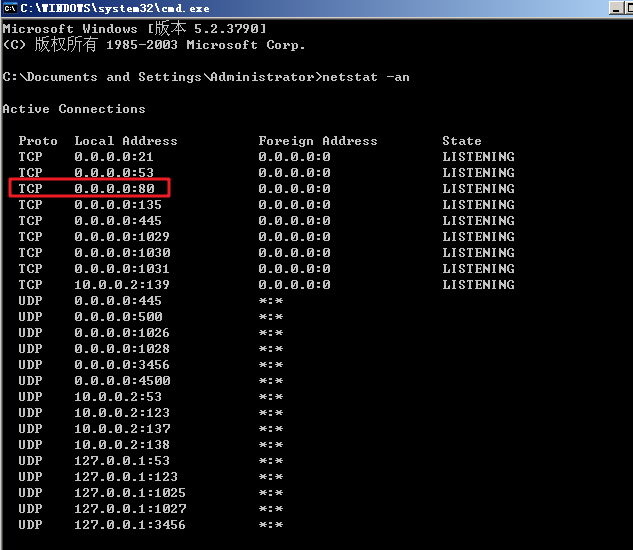Click LISTENING state in port 21 row

(478, 157)
